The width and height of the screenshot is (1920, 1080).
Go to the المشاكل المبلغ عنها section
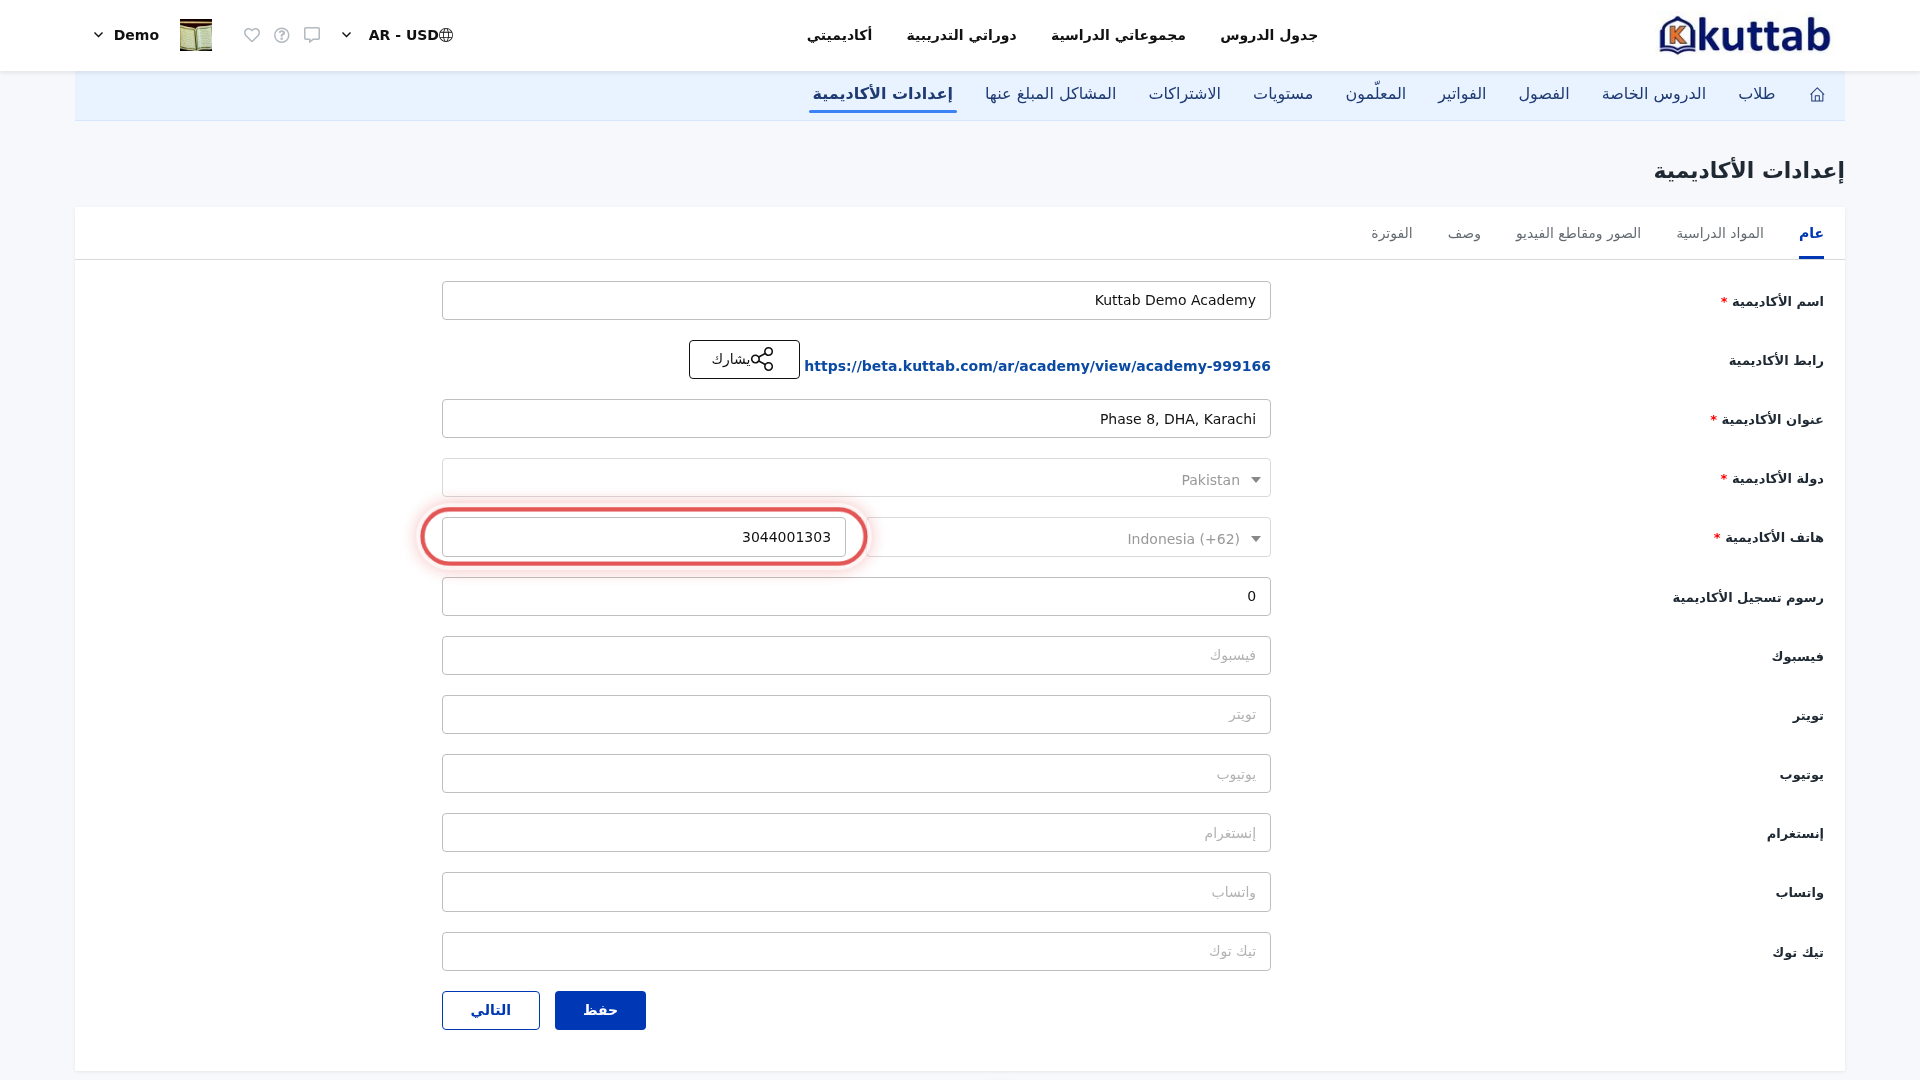[x=1051, y=94]
